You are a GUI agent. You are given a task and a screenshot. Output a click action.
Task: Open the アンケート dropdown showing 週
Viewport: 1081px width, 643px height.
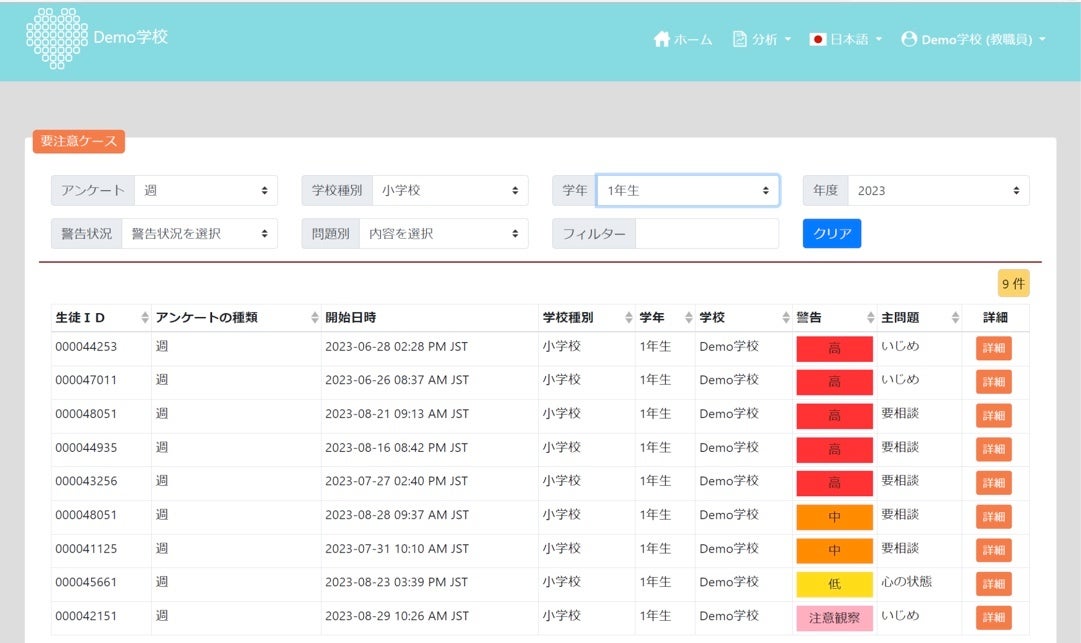click(205, 190)
